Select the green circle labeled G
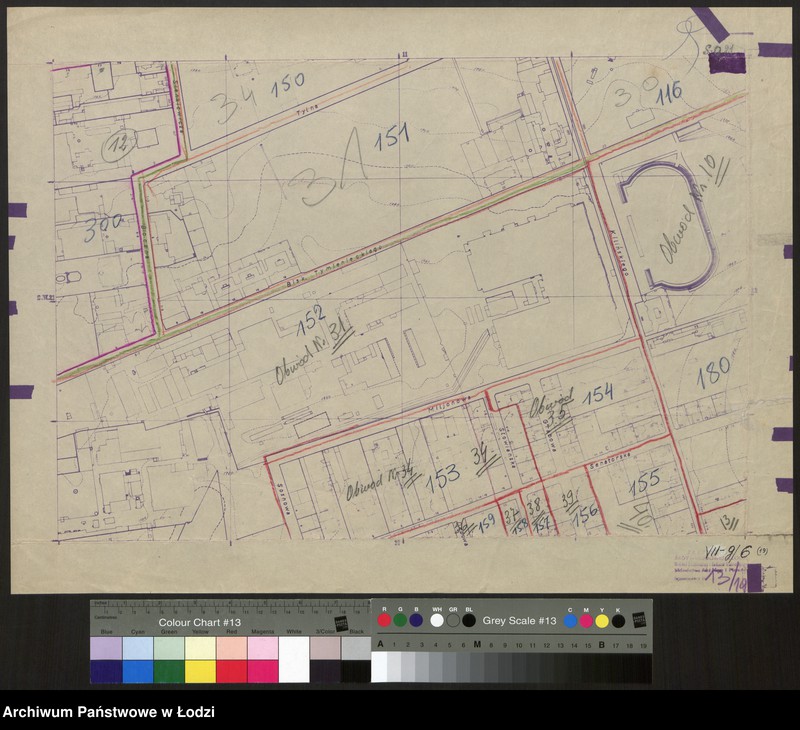 point(399,621)
